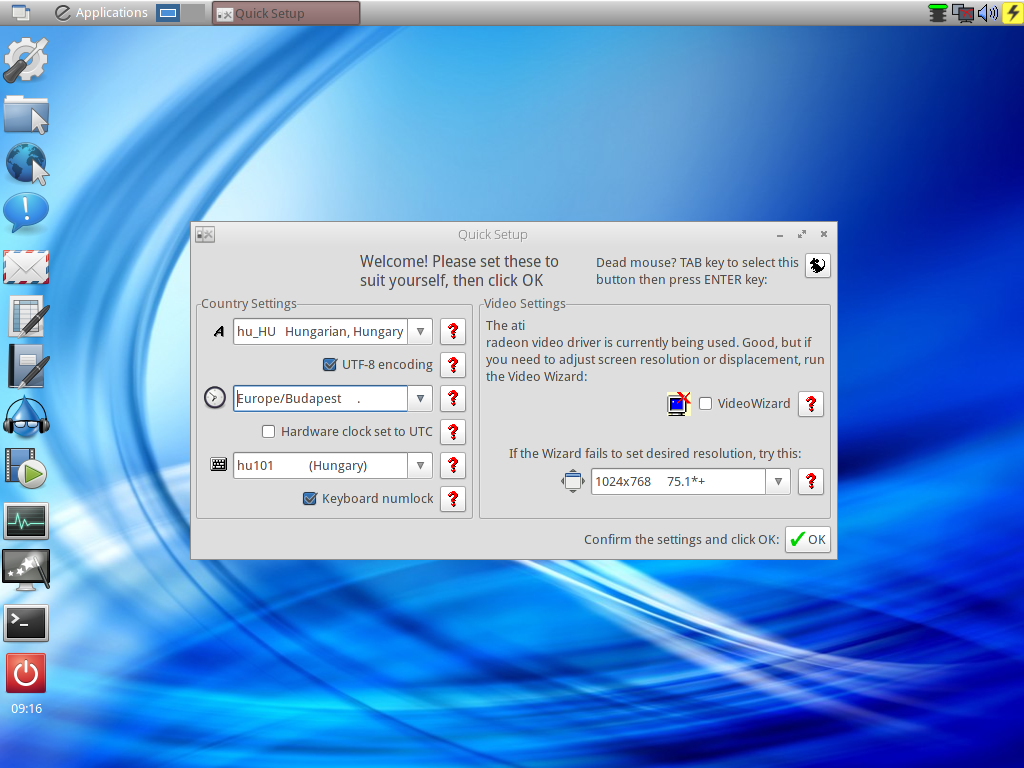The image size is (1024, 768).
Task: Tick the VideoWizard checkbox
Action: (x=705, y=404)
